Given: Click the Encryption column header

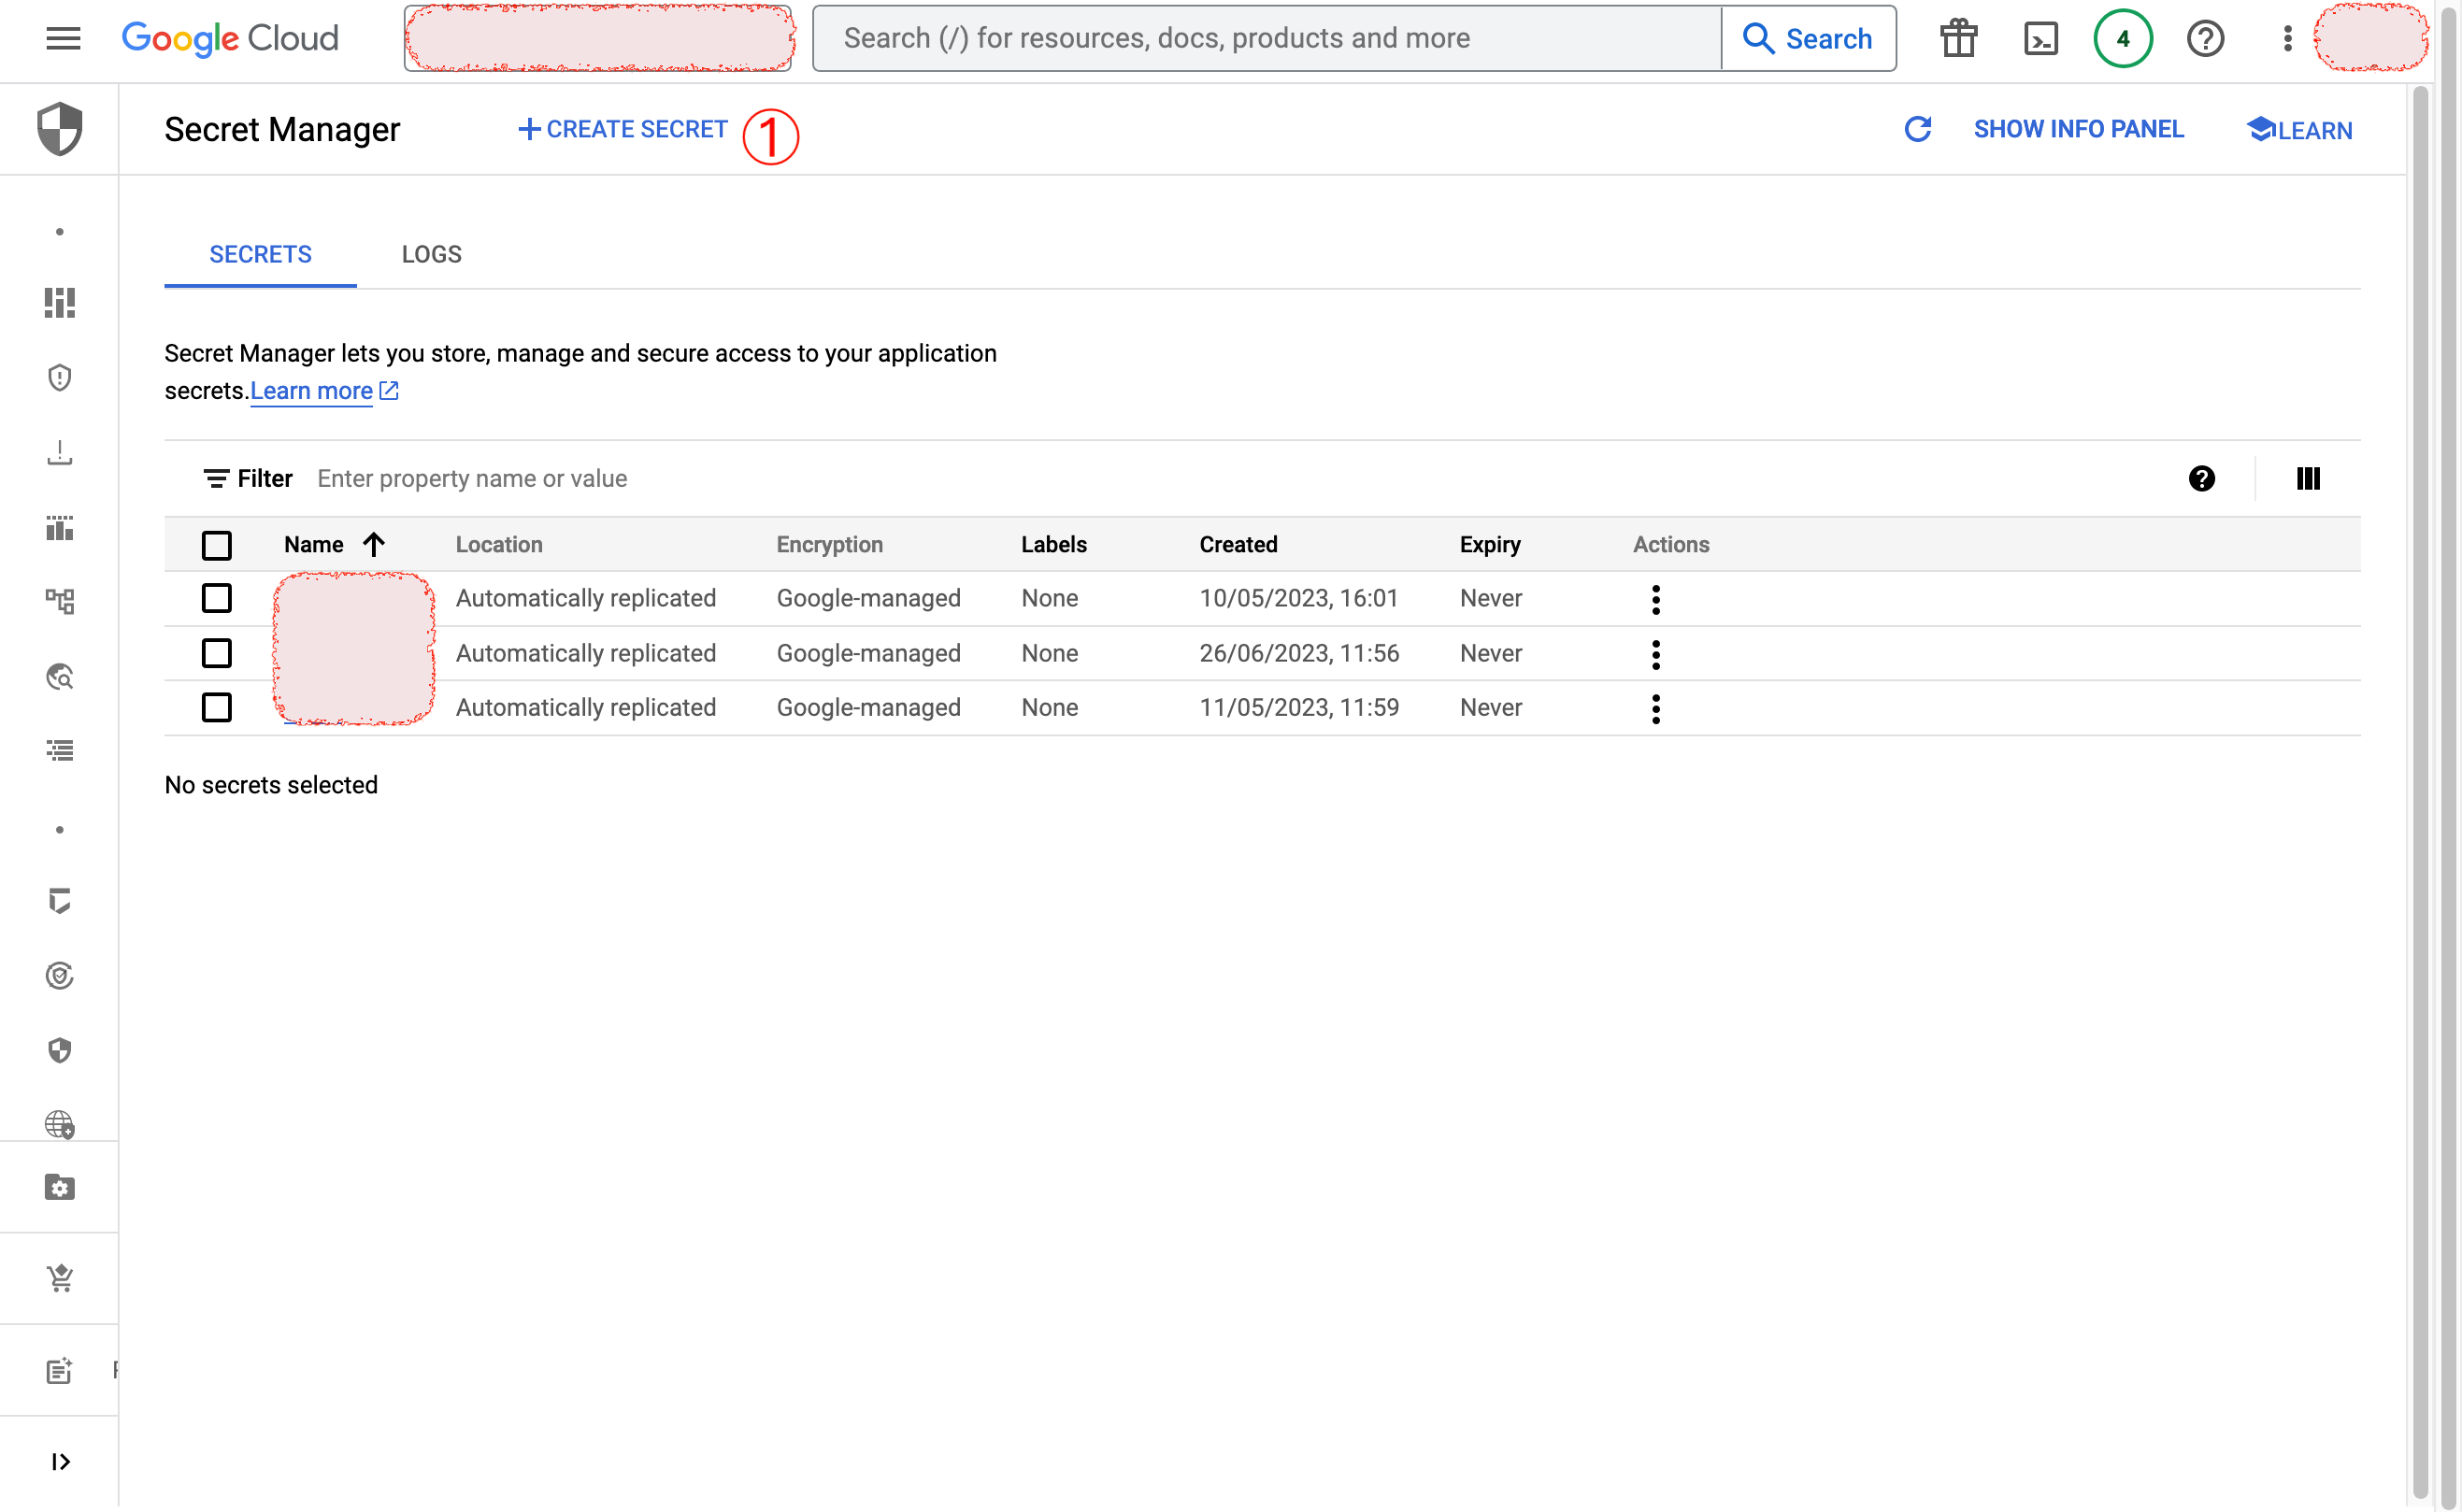Looking at the screenshot, I should pos(829,545).
